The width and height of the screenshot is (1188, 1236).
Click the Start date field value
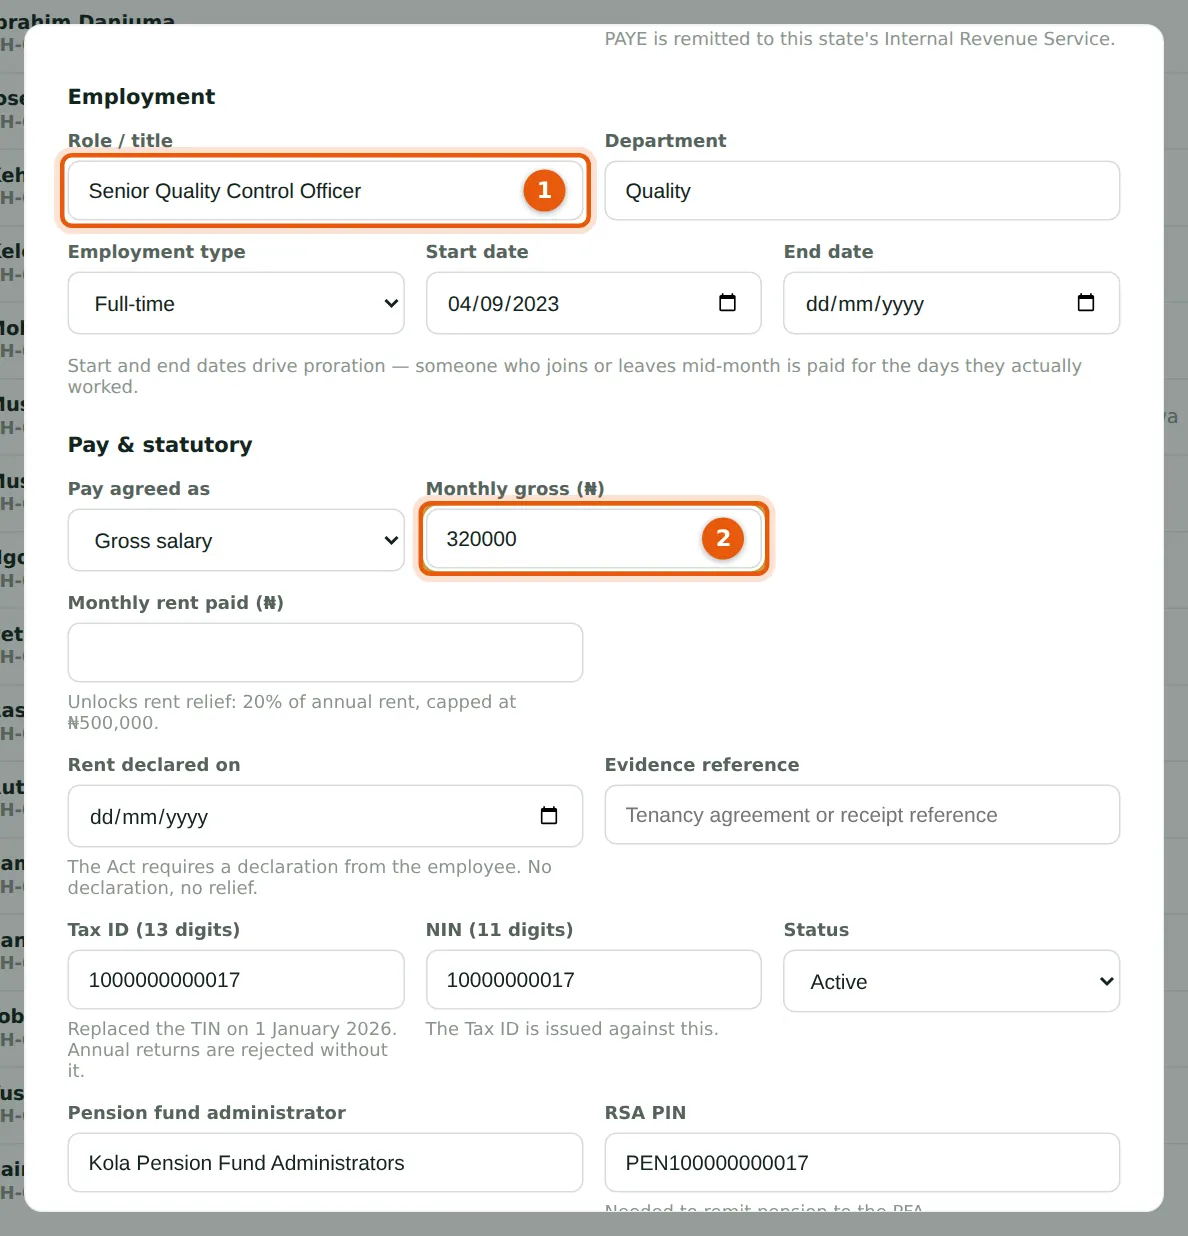point(503,304)
